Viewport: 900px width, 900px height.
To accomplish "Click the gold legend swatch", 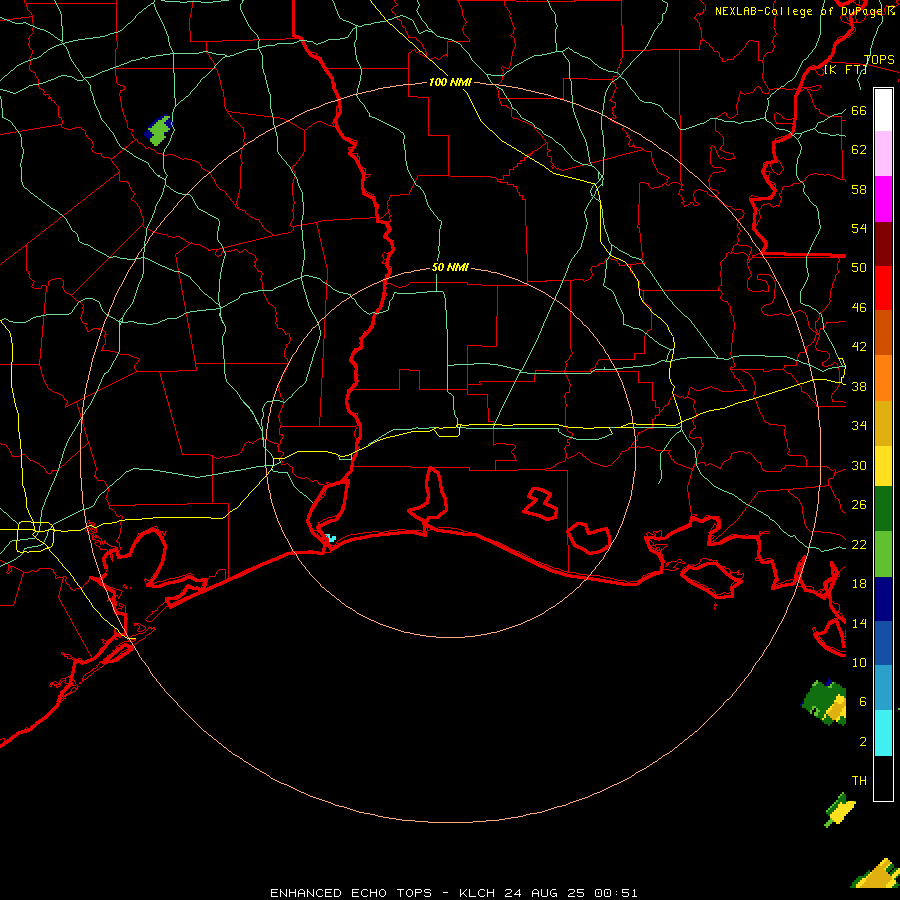I will (883, 423).
